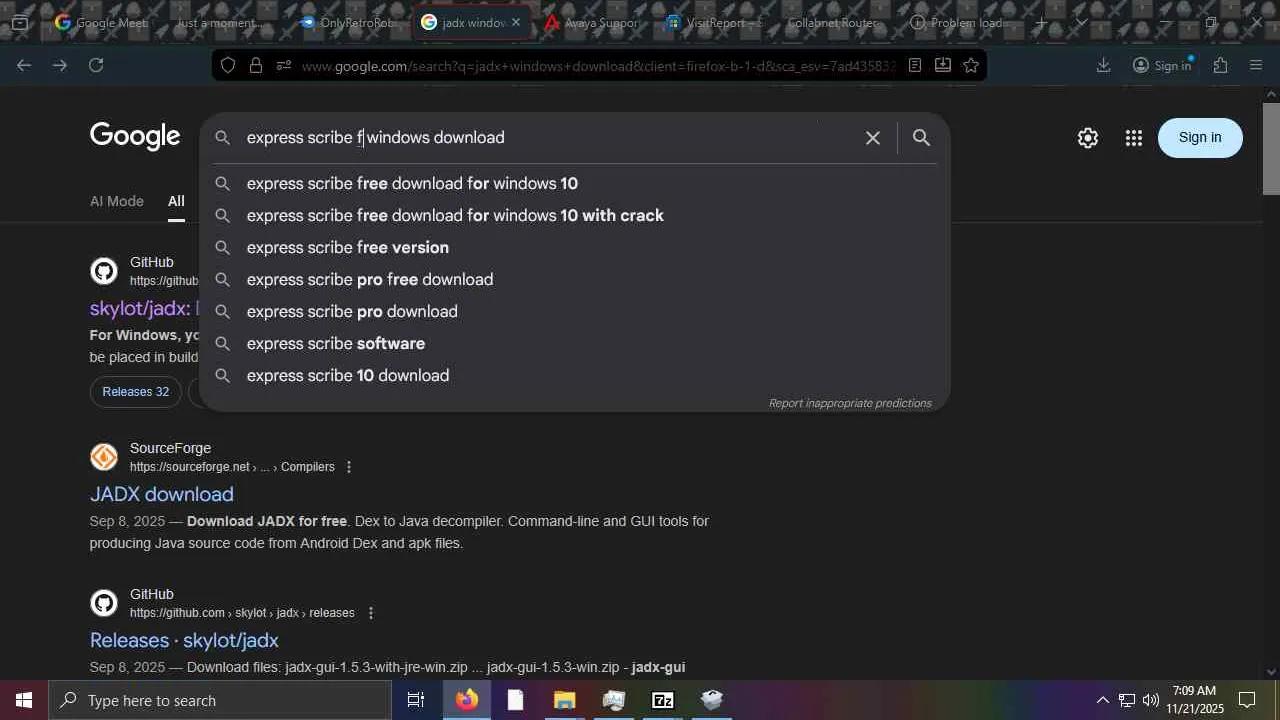The image size is (1280, 720).
Task: Close the jadx windows tab
Action: 516,22
